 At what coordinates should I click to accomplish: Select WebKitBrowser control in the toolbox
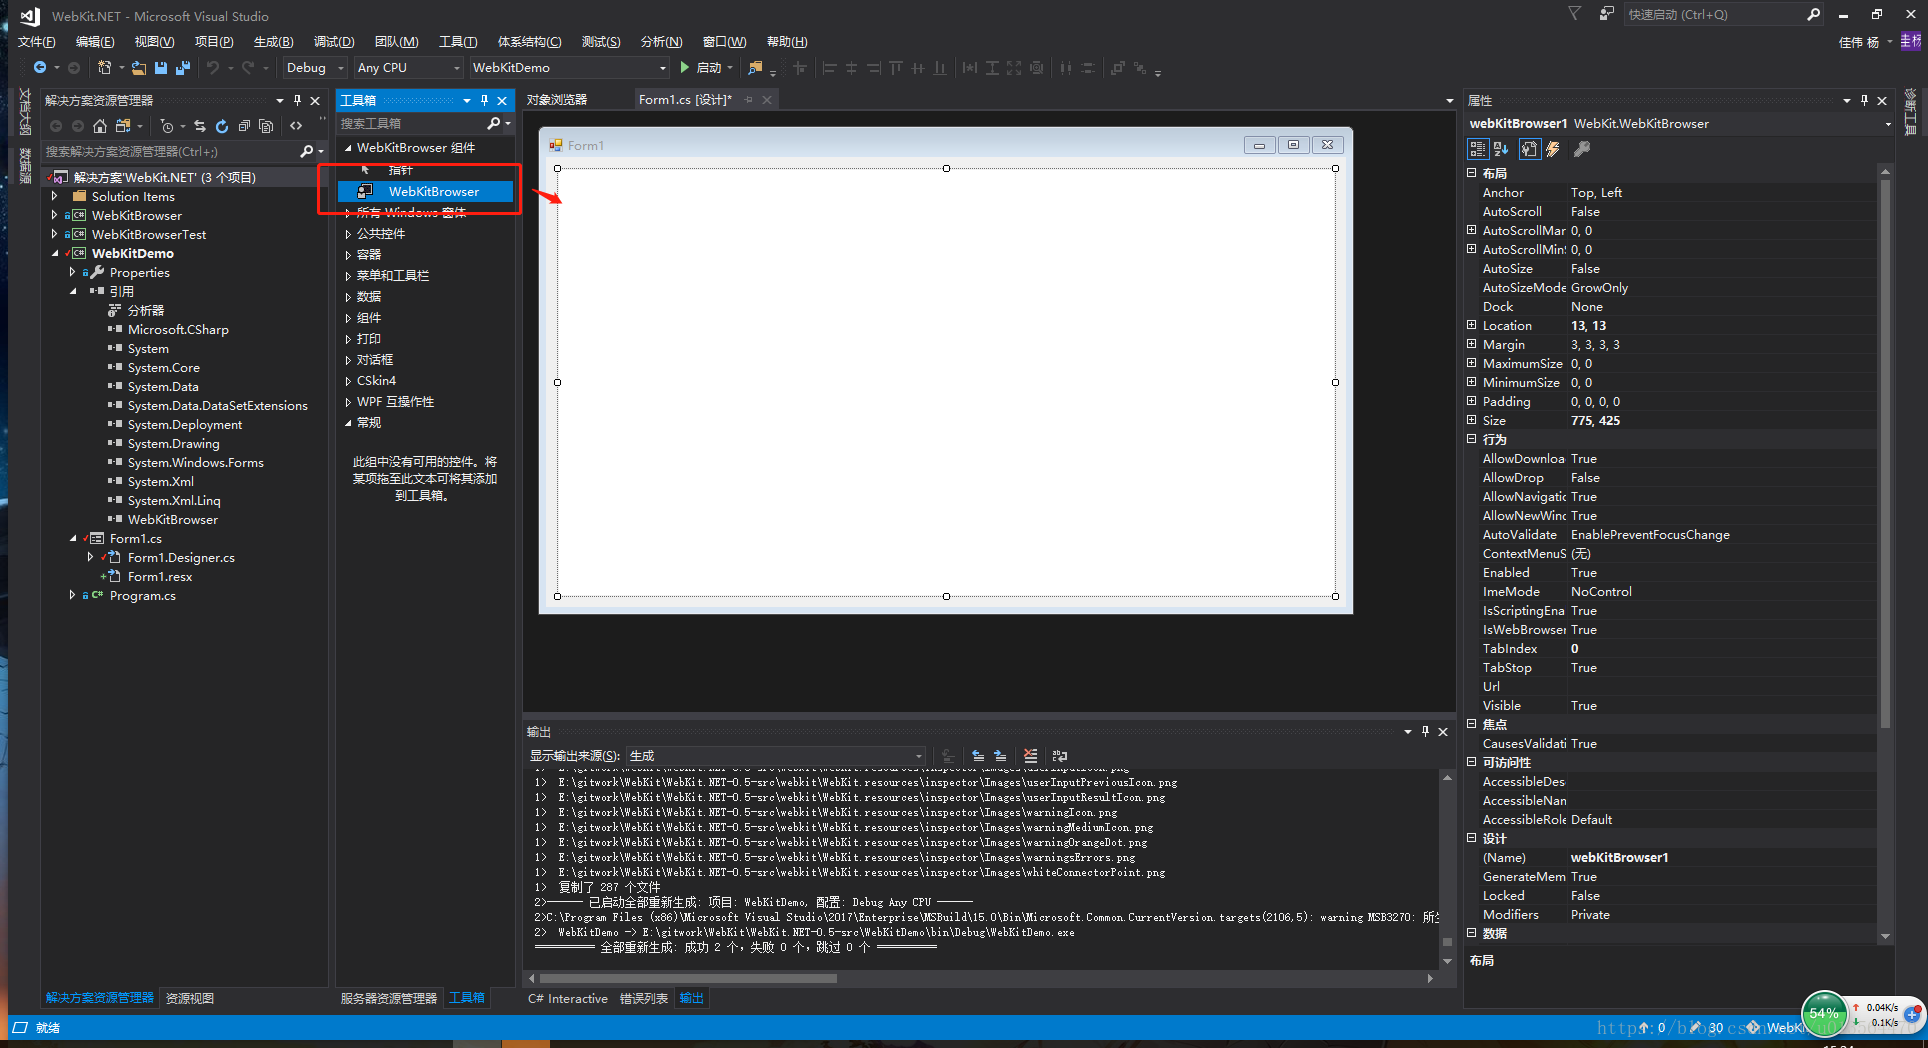pyautogui.click(x=426, y=192)
